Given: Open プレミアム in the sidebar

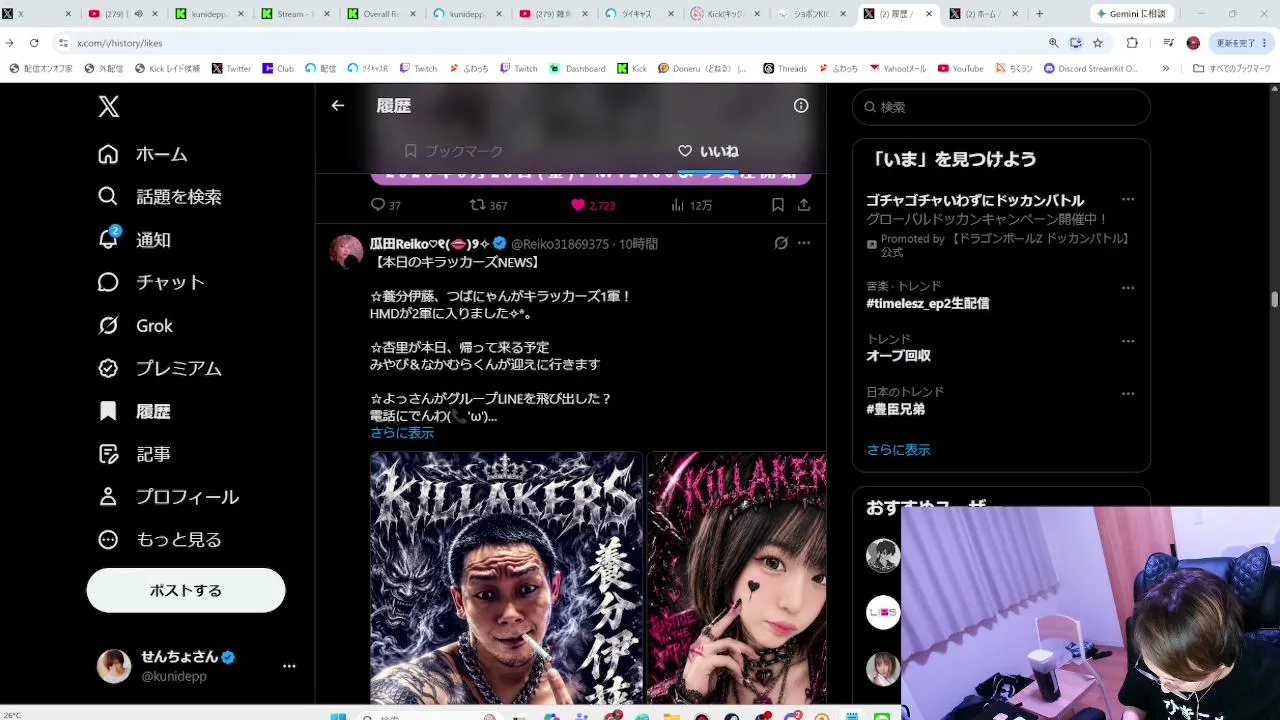Looking at the screenshot, I should pos(159,368).
